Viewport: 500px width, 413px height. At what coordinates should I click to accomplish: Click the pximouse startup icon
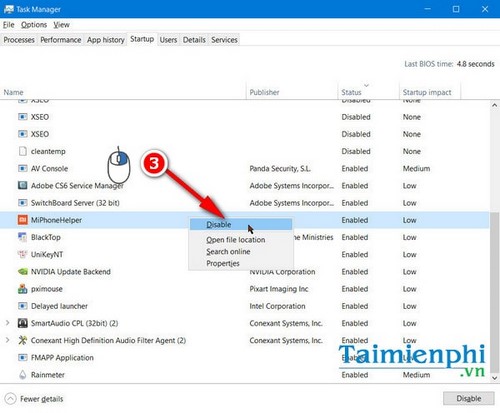22,289
